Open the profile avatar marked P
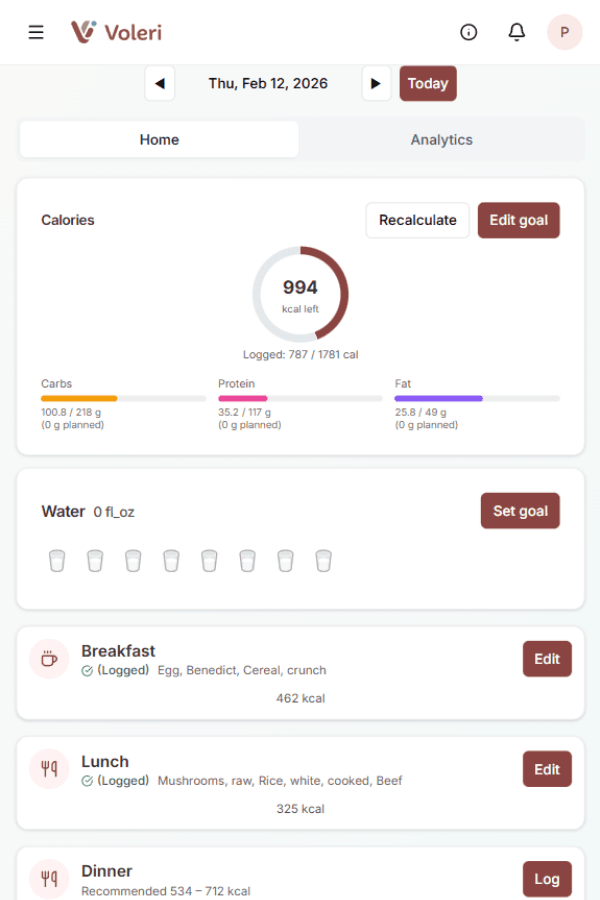Screen dimensions: 600x900 pyautogui.click(x=565, y=31)
